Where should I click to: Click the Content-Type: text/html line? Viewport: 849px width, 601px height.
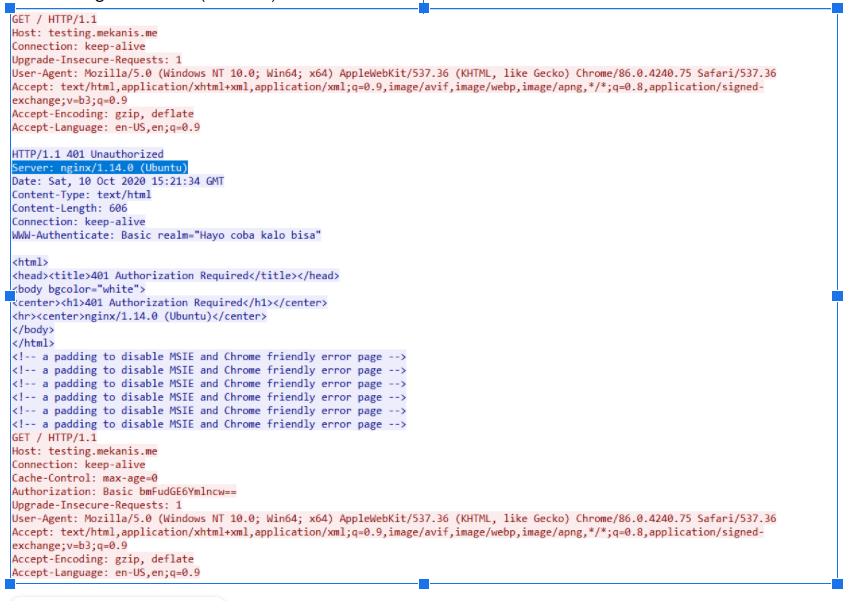pyautogui.click(x=82, y=194)
